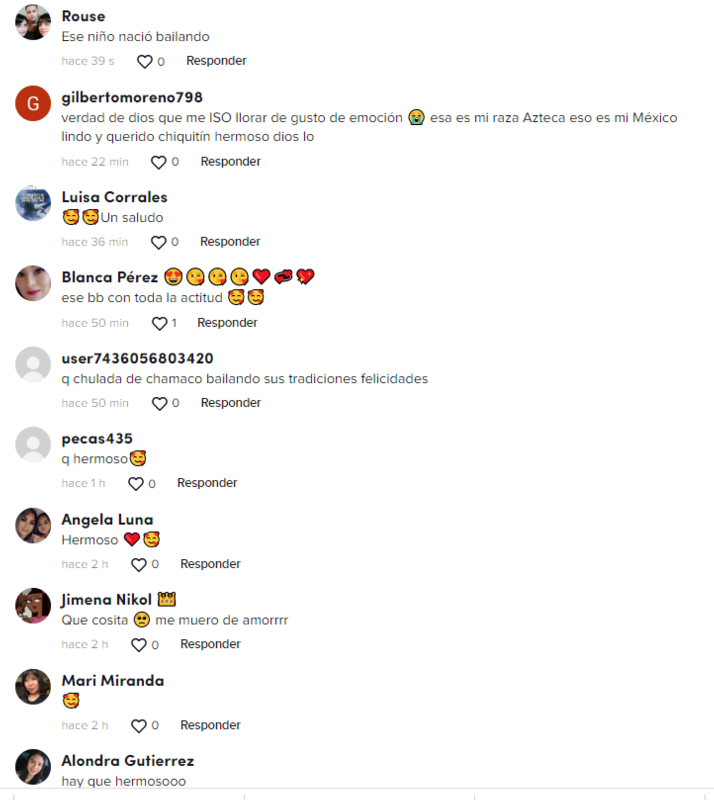
Task: Reply to Luisa Corrales's comment
Action: coord(230,242)
